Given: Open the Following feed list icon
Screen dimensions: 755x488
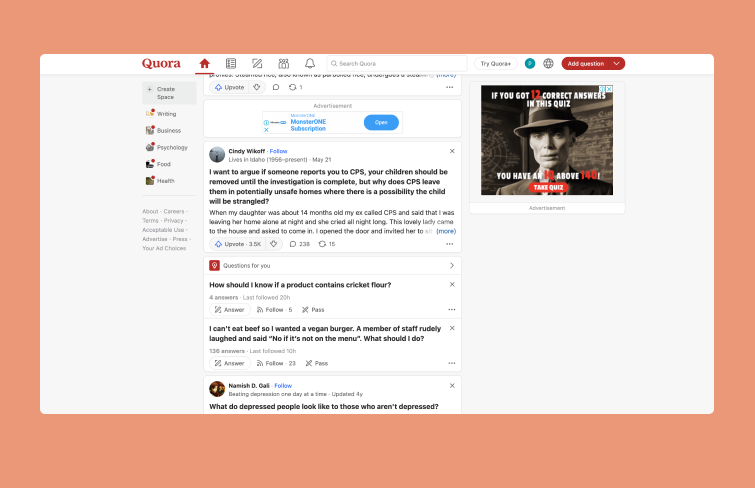Looking at the screenshot, I should click(231, 64).
